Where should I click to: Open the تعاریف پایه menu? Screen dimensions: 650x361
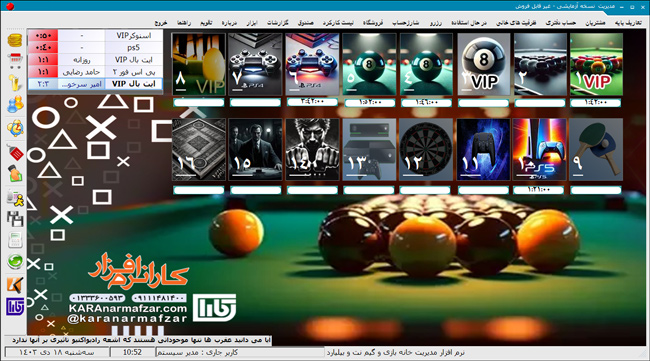pos(628,23)
